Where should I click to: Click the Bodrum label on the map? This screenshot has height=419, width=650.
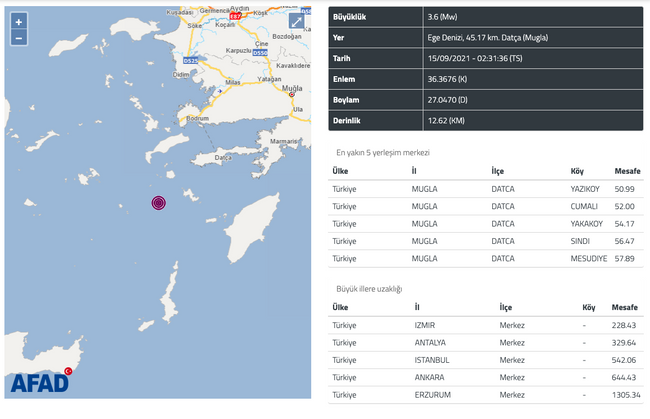pos(196,119)
